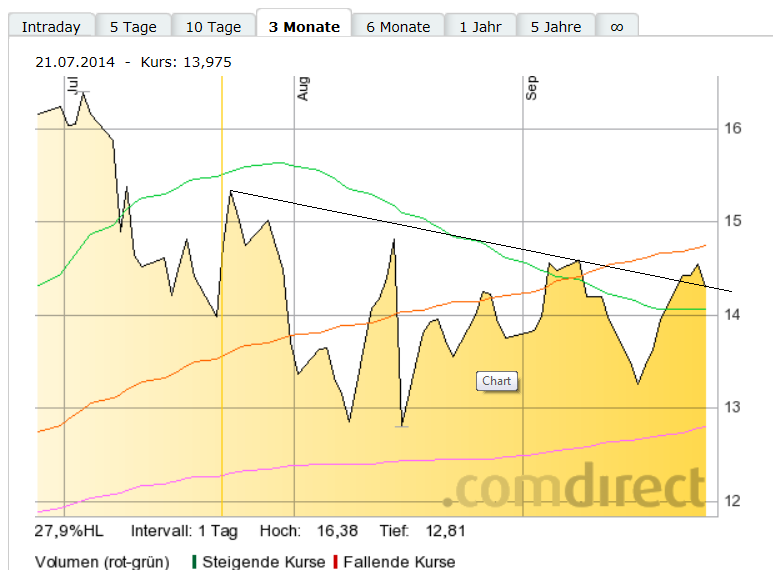Show the 1 Jahr chart
This screenshot has width=773, height=570.
tap(480, 26)
